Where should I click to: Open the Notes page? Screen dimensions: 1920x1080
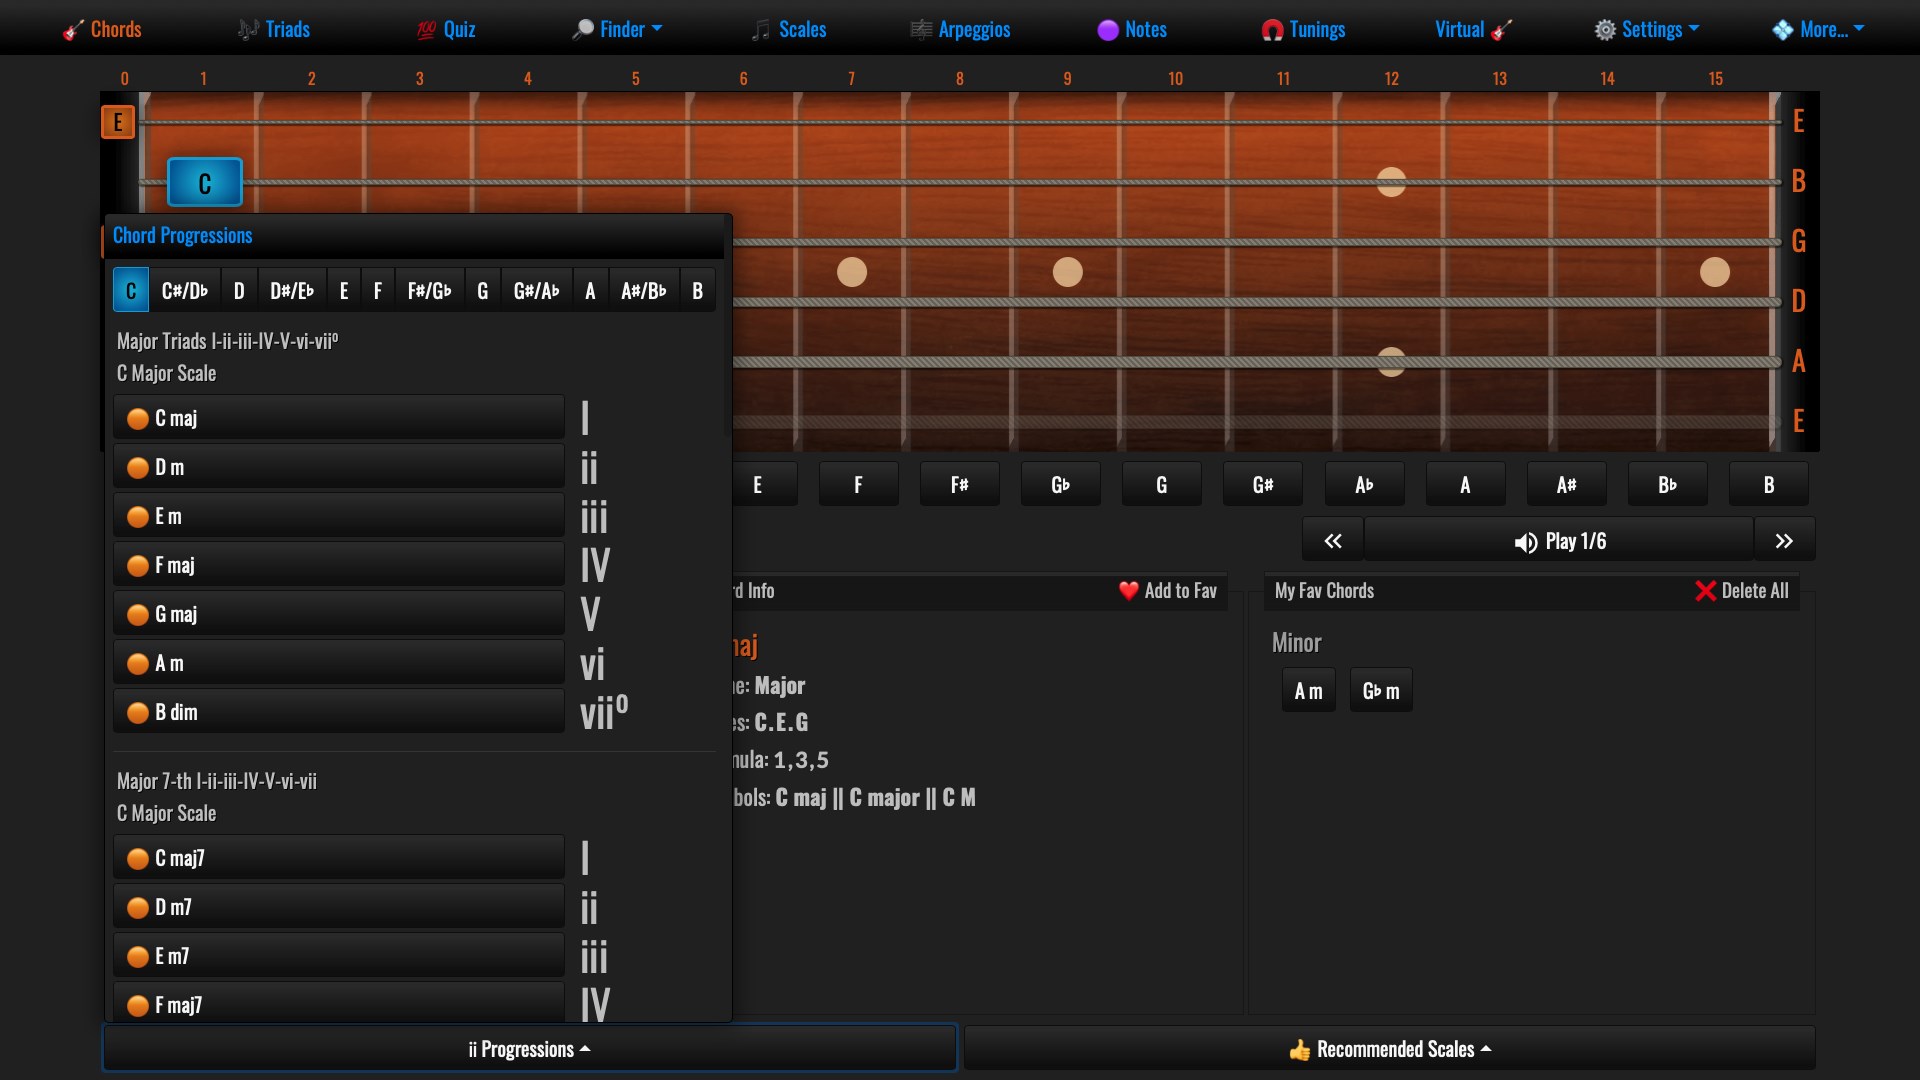1132,29
